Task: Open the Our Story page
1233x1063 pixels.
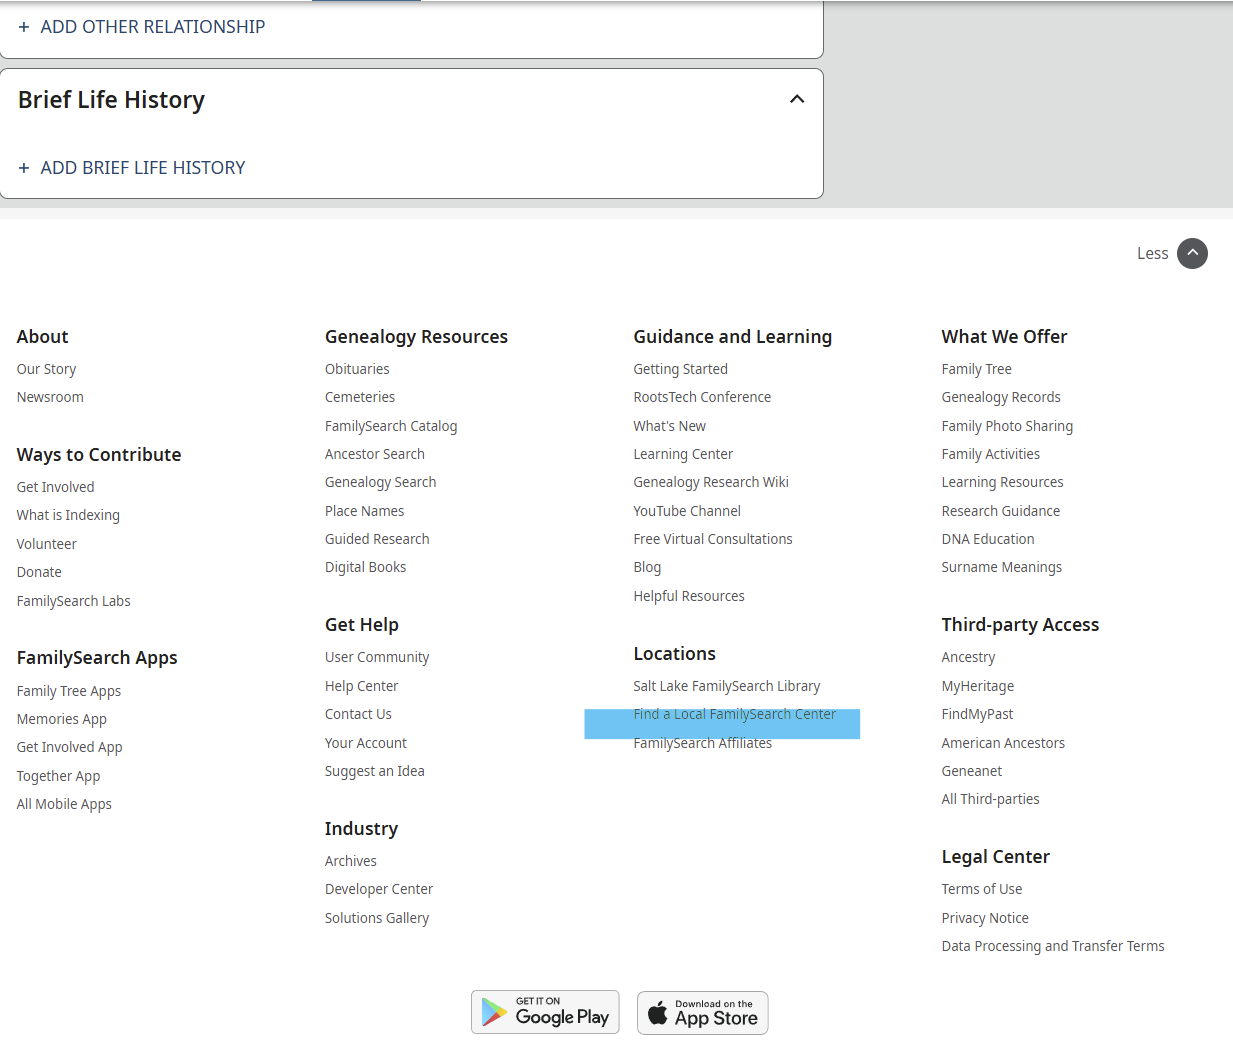Action: coord(46,369)
